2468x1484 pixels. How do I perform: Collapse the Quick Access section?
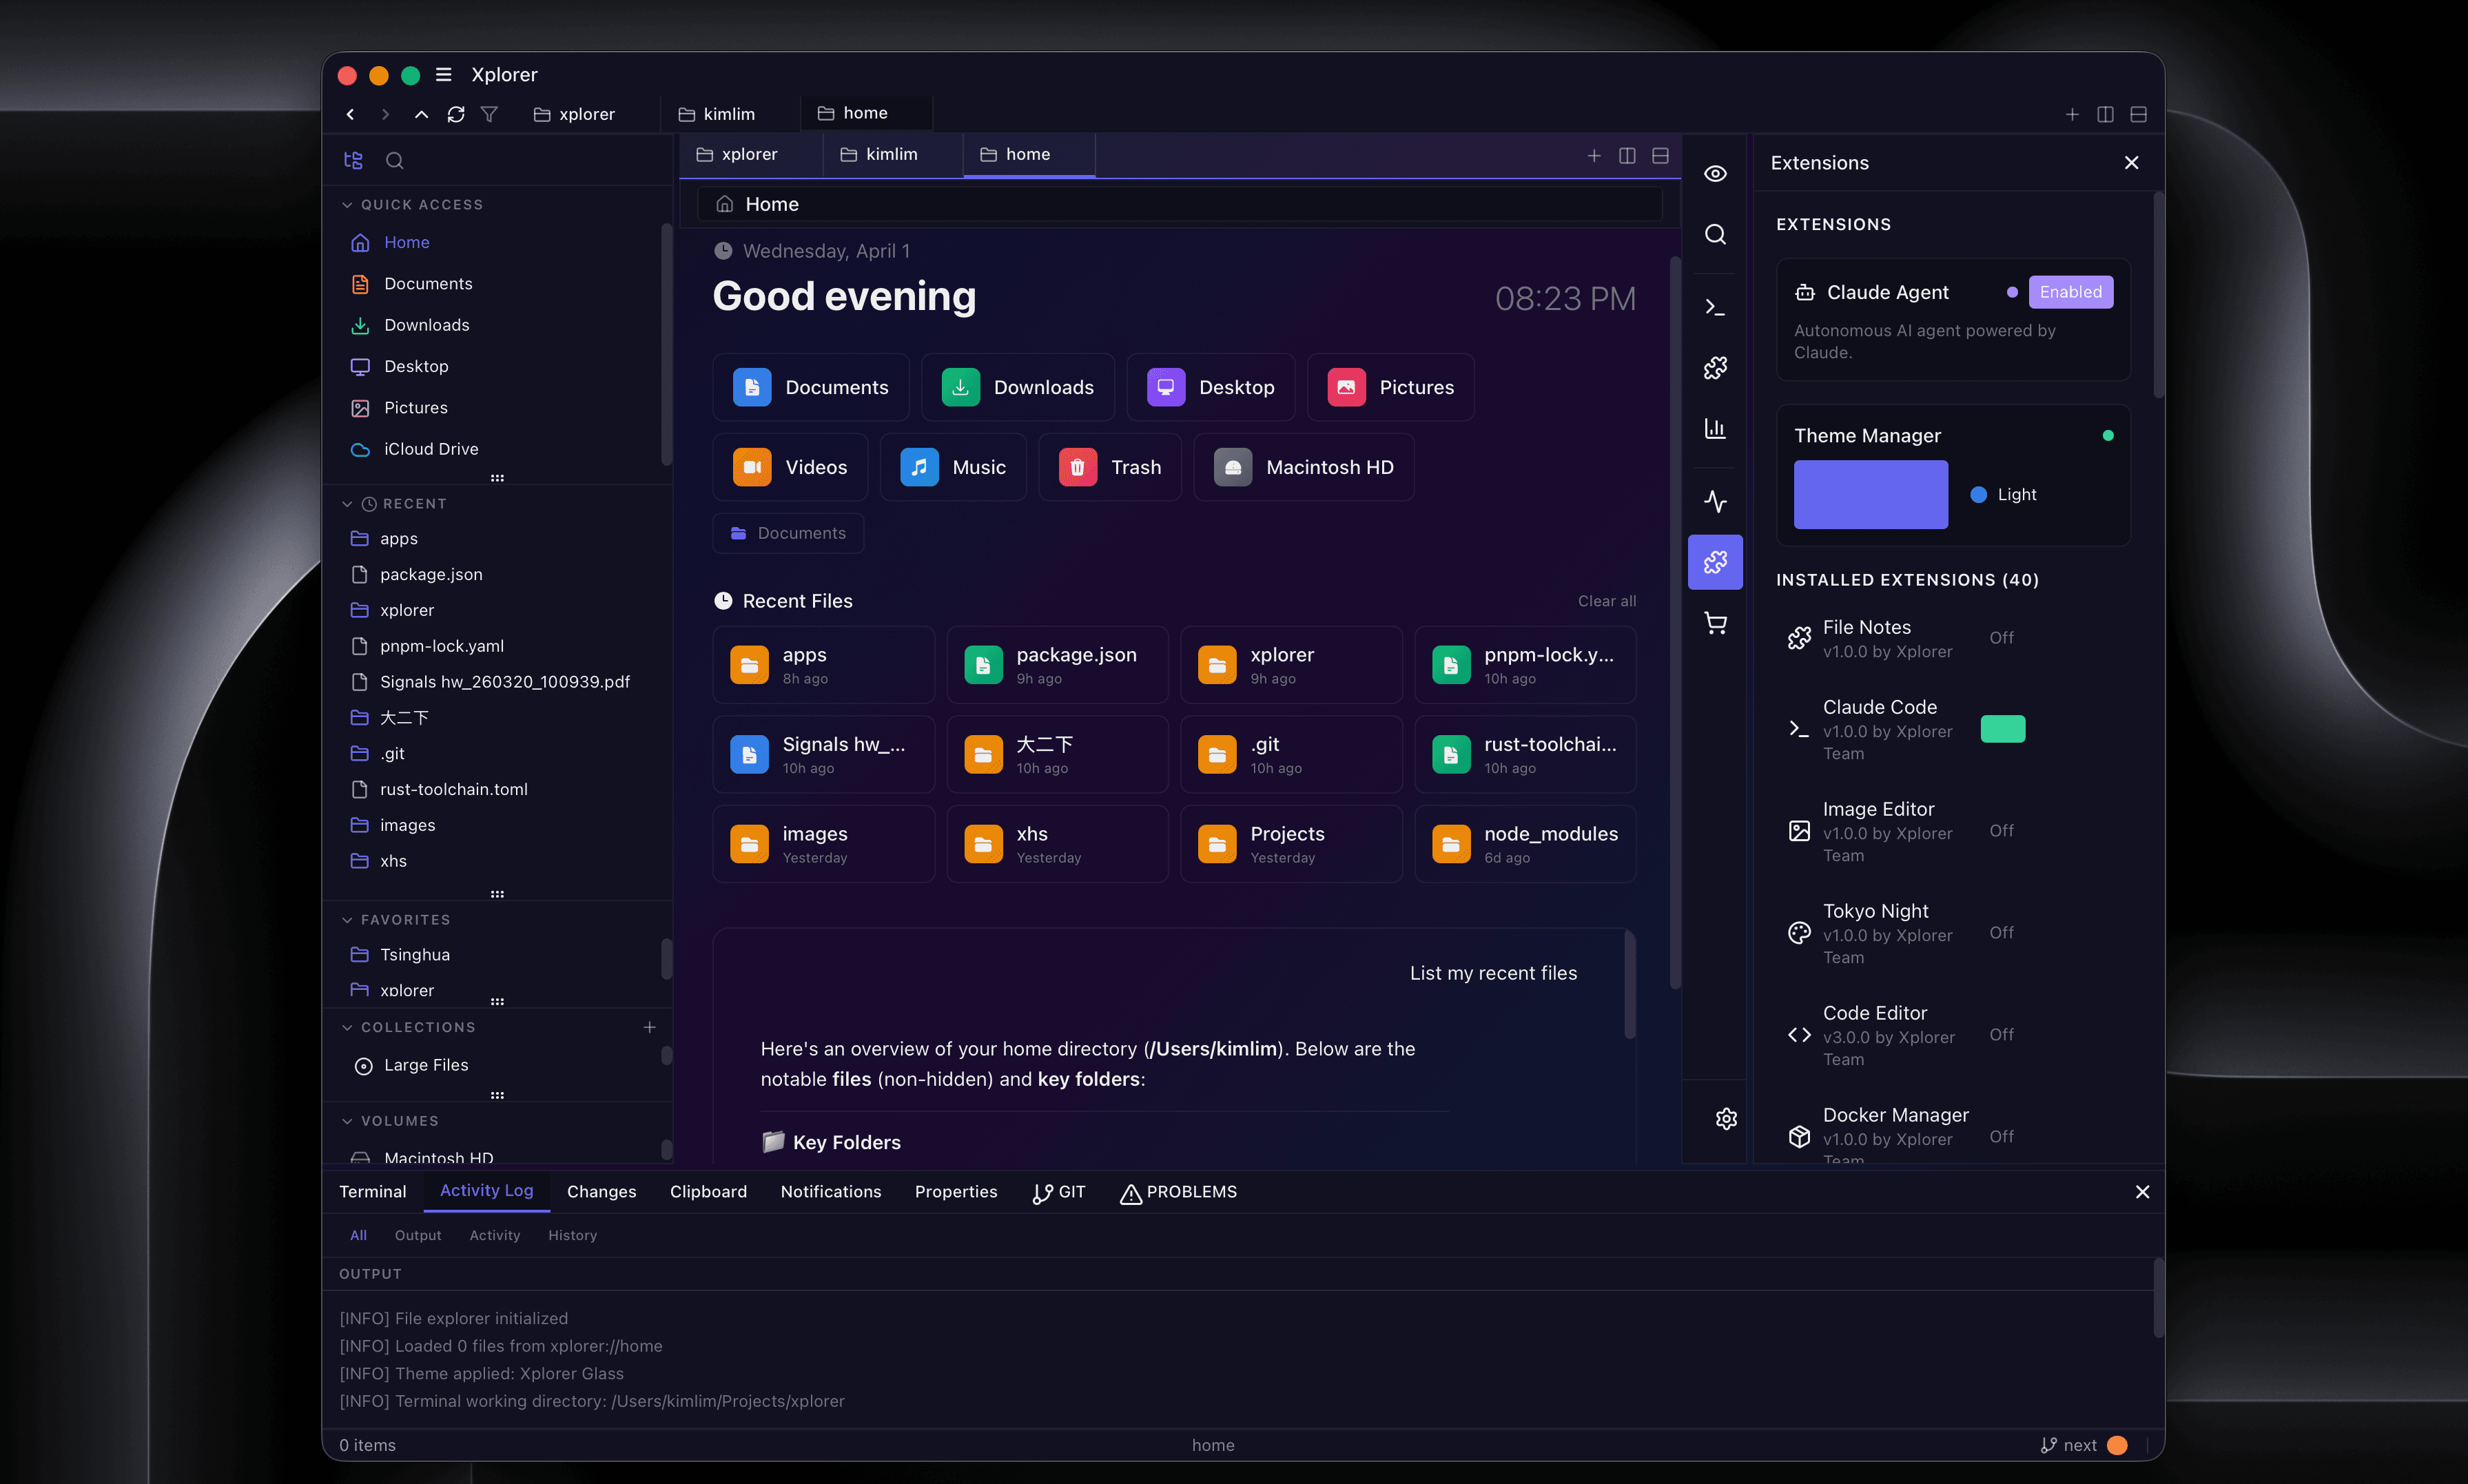pos(347,204)
